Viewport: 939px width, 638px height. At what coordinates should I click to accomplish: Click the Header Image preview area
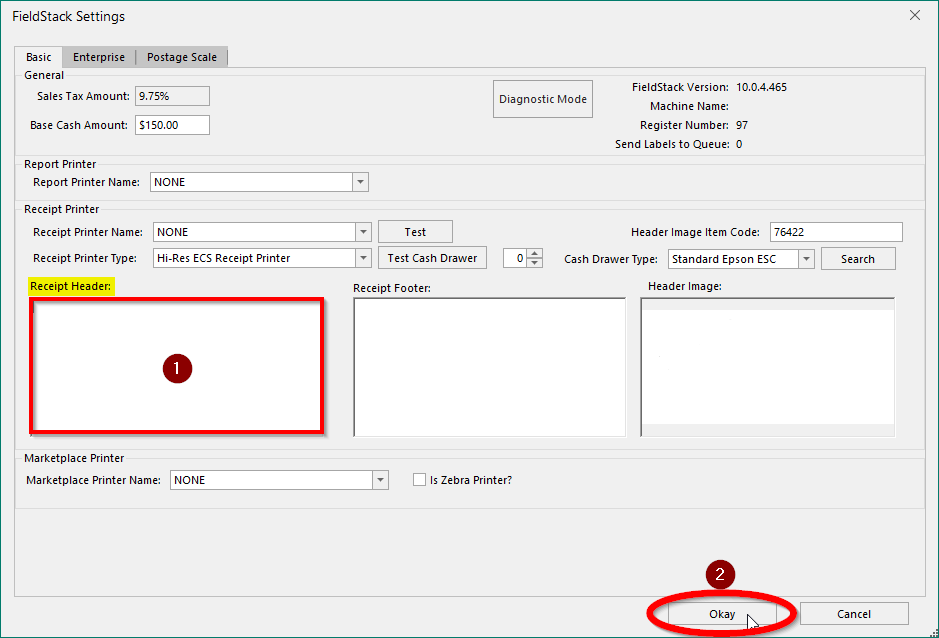pyautogui.click(x=768, y=367)
